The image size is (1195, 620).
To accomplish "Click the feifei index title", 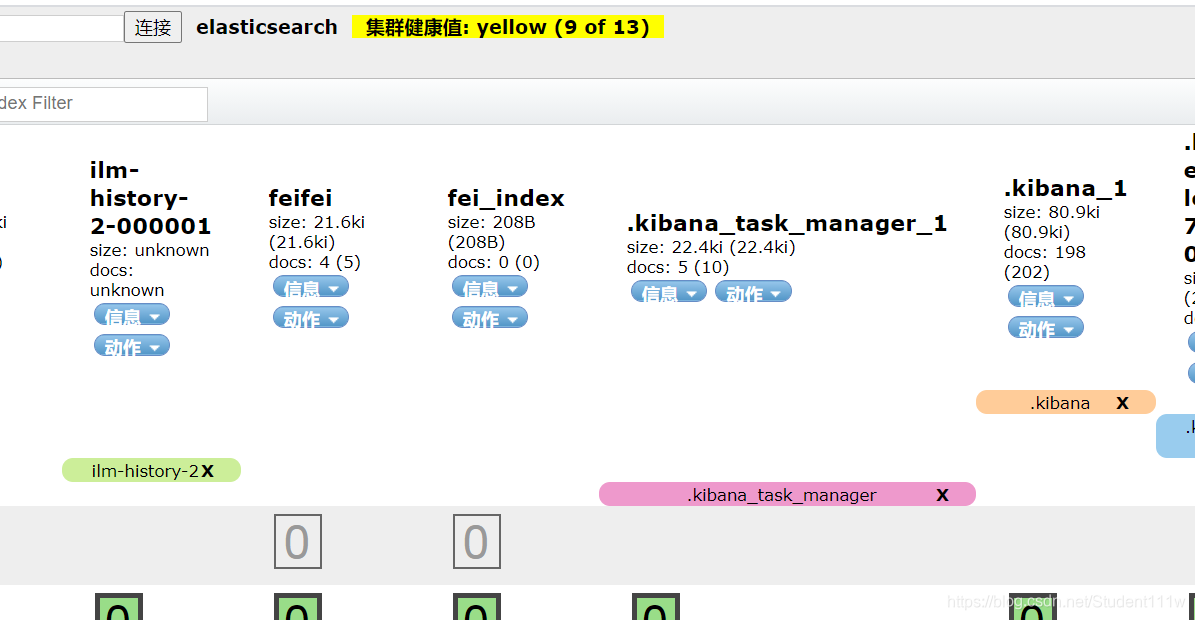I will [300, 198].
